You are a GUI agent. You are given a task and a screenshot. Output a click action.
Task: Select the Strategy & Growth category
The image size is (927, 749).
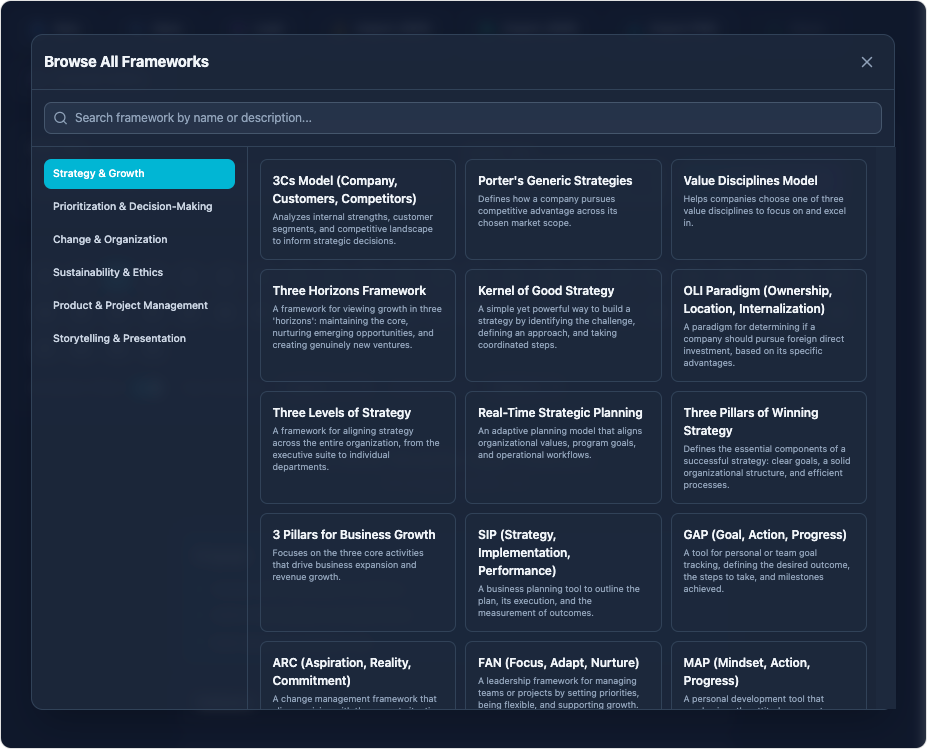[139, 174]
